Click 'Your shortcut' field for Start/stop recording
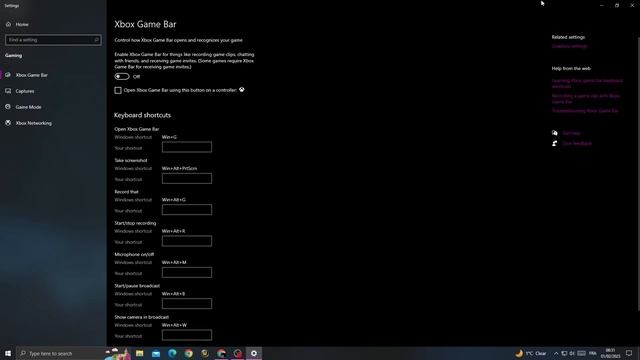The width and height of the screenshot is (640, 360). [x=187, y=241]
